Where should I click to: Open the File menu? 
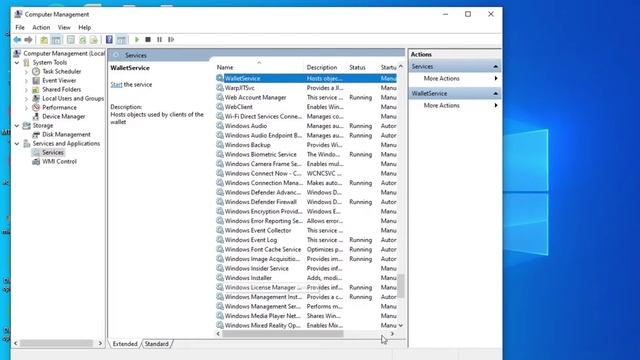pos(20,27)
